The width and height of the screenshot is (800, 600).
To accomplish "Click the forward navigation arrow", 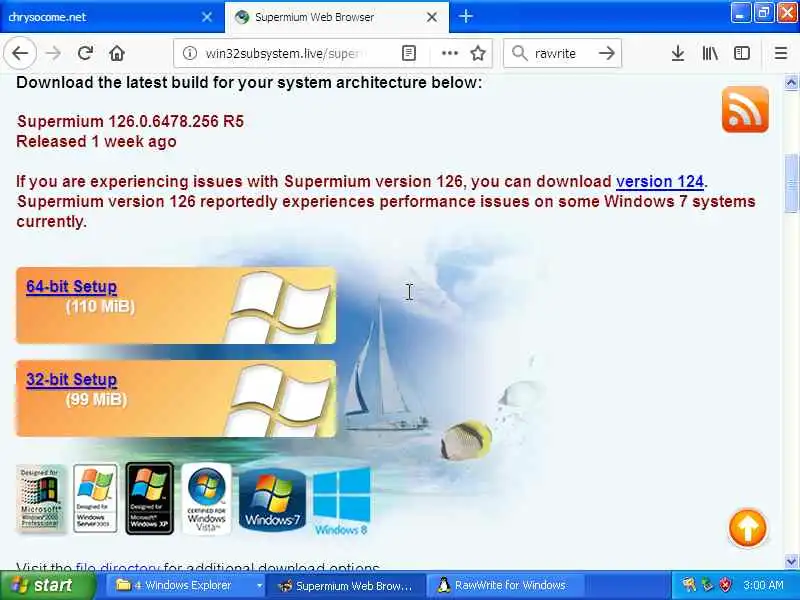I will pos(53,53).
